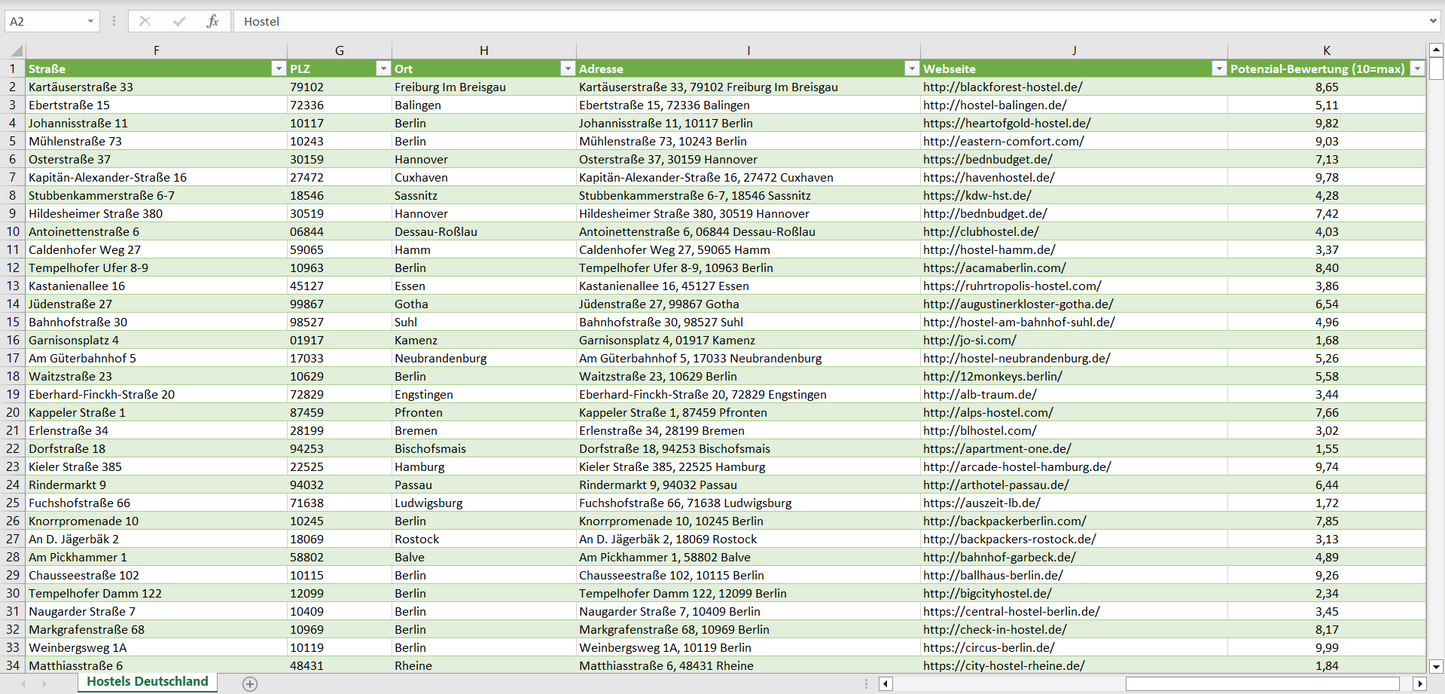Open the Potenzial-Bewertung filter dropdown
Viewport: 1445px width, 694px height.
pos(1416,69)
